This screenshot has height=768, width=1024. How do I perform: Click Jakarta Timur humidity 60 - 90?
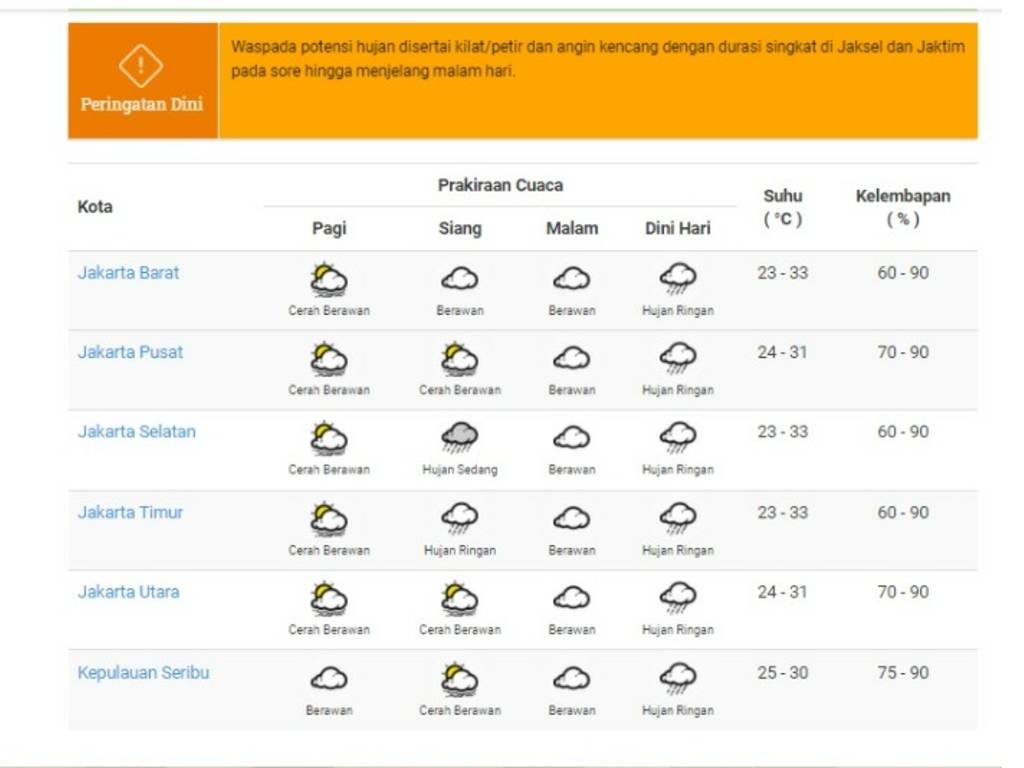click(903, 513)
